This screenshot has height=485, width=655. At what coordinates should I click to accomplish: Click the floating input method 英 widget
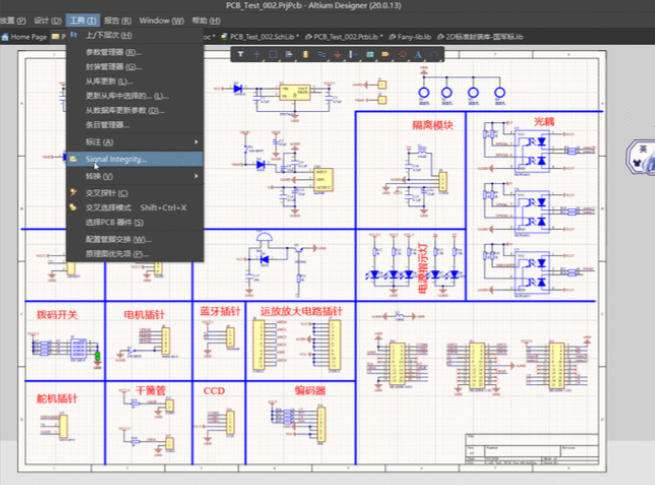(641, 157)
